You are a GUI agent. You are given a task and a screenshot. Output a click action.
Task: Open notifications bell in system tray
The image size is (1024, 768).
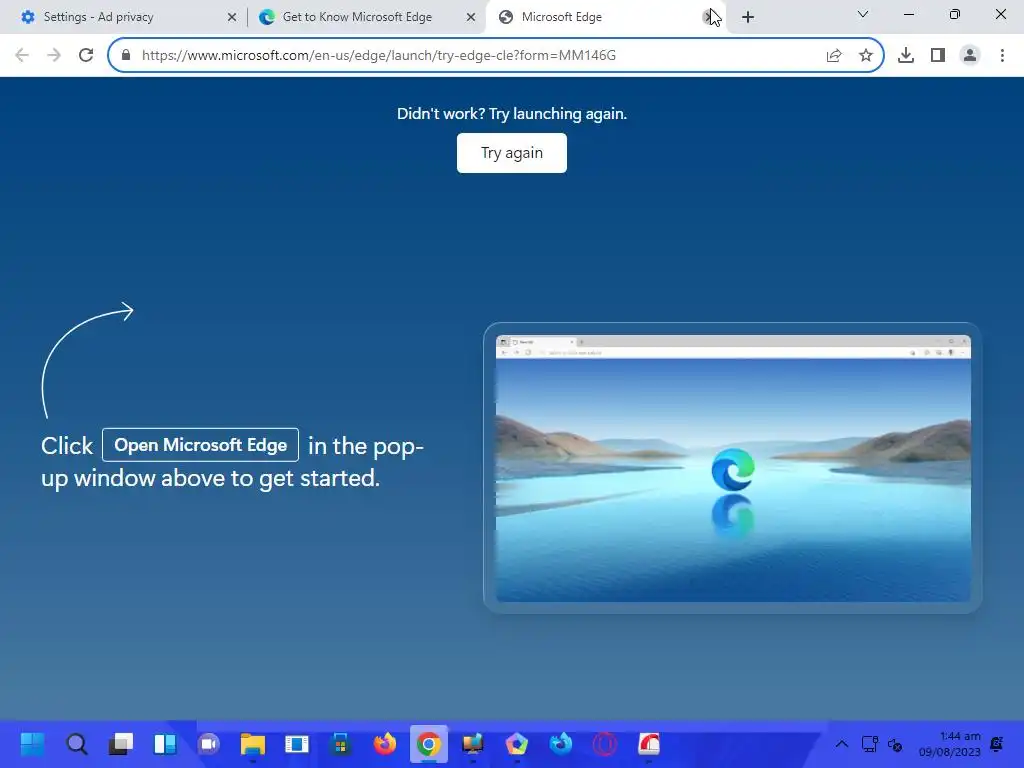tap(997, 744)
